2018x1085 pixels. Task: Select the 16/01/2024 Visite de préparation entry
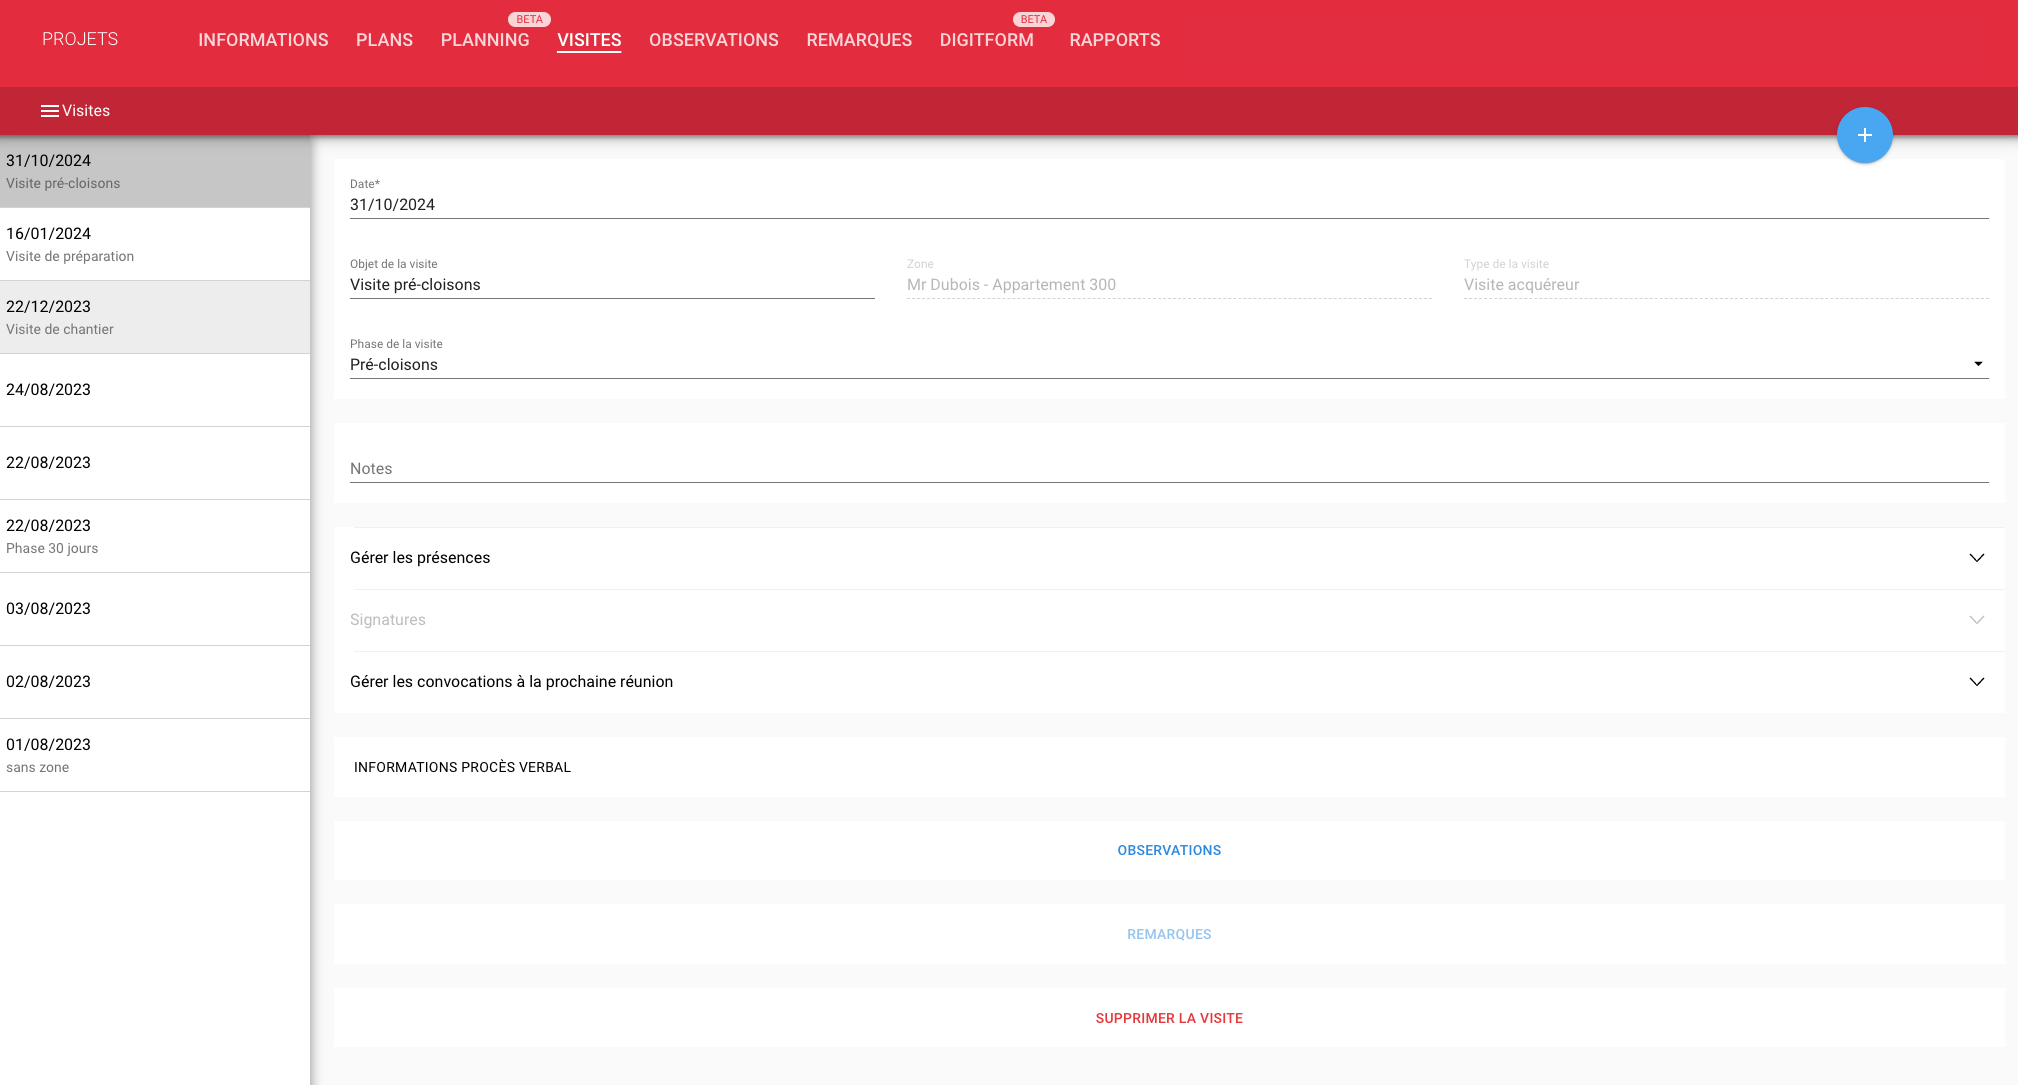[x=155, y=244]
